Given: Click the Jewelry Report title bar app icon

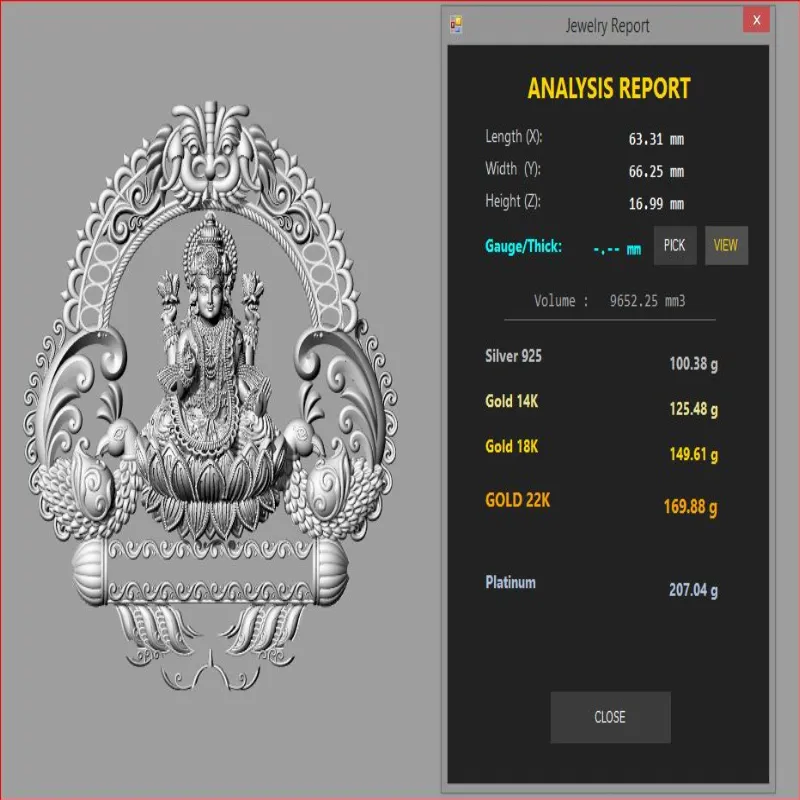Looking at the screenshot, I should 456,24.
